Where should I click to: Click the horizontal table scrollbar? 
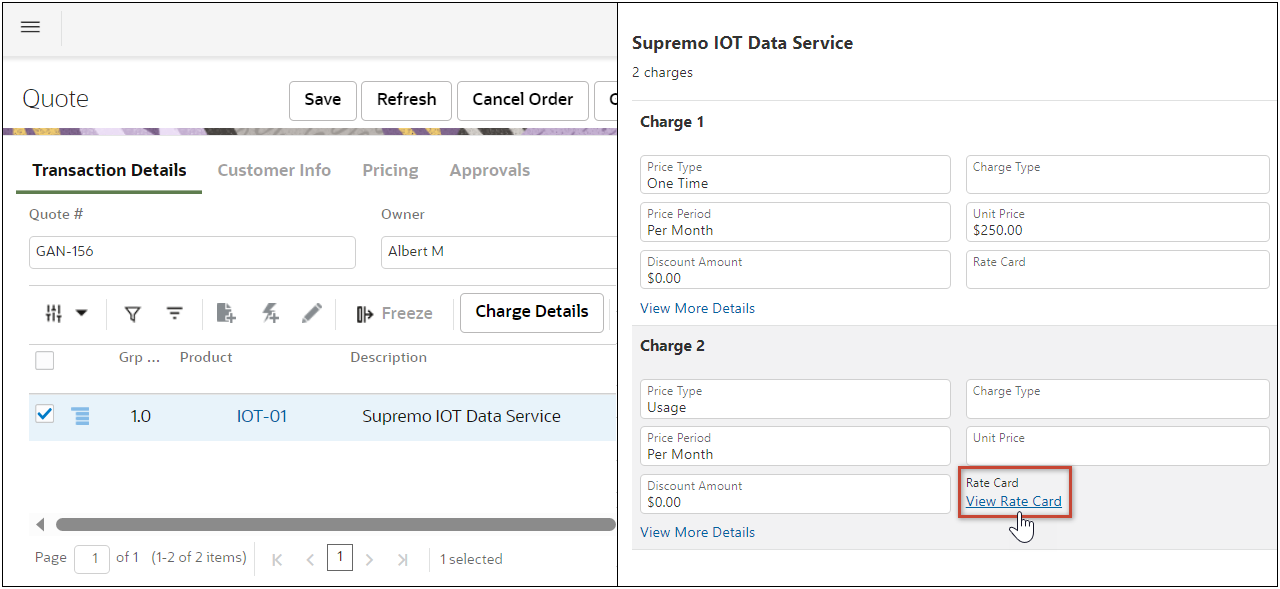(335, 524)
